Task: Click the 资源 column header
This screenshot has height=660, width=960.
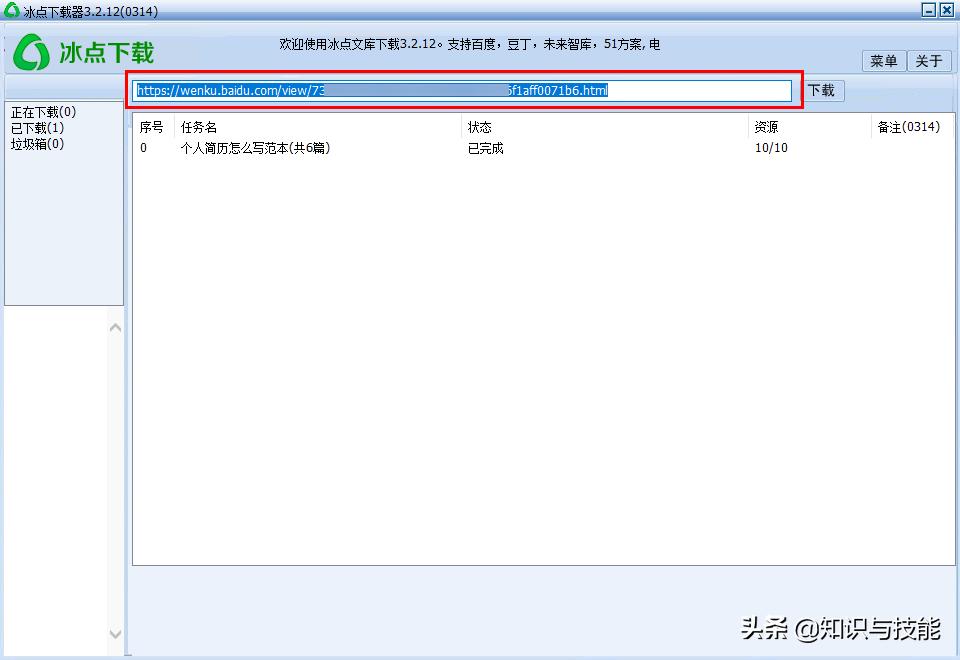Action: pyautogui.click(x=765, y=127)
